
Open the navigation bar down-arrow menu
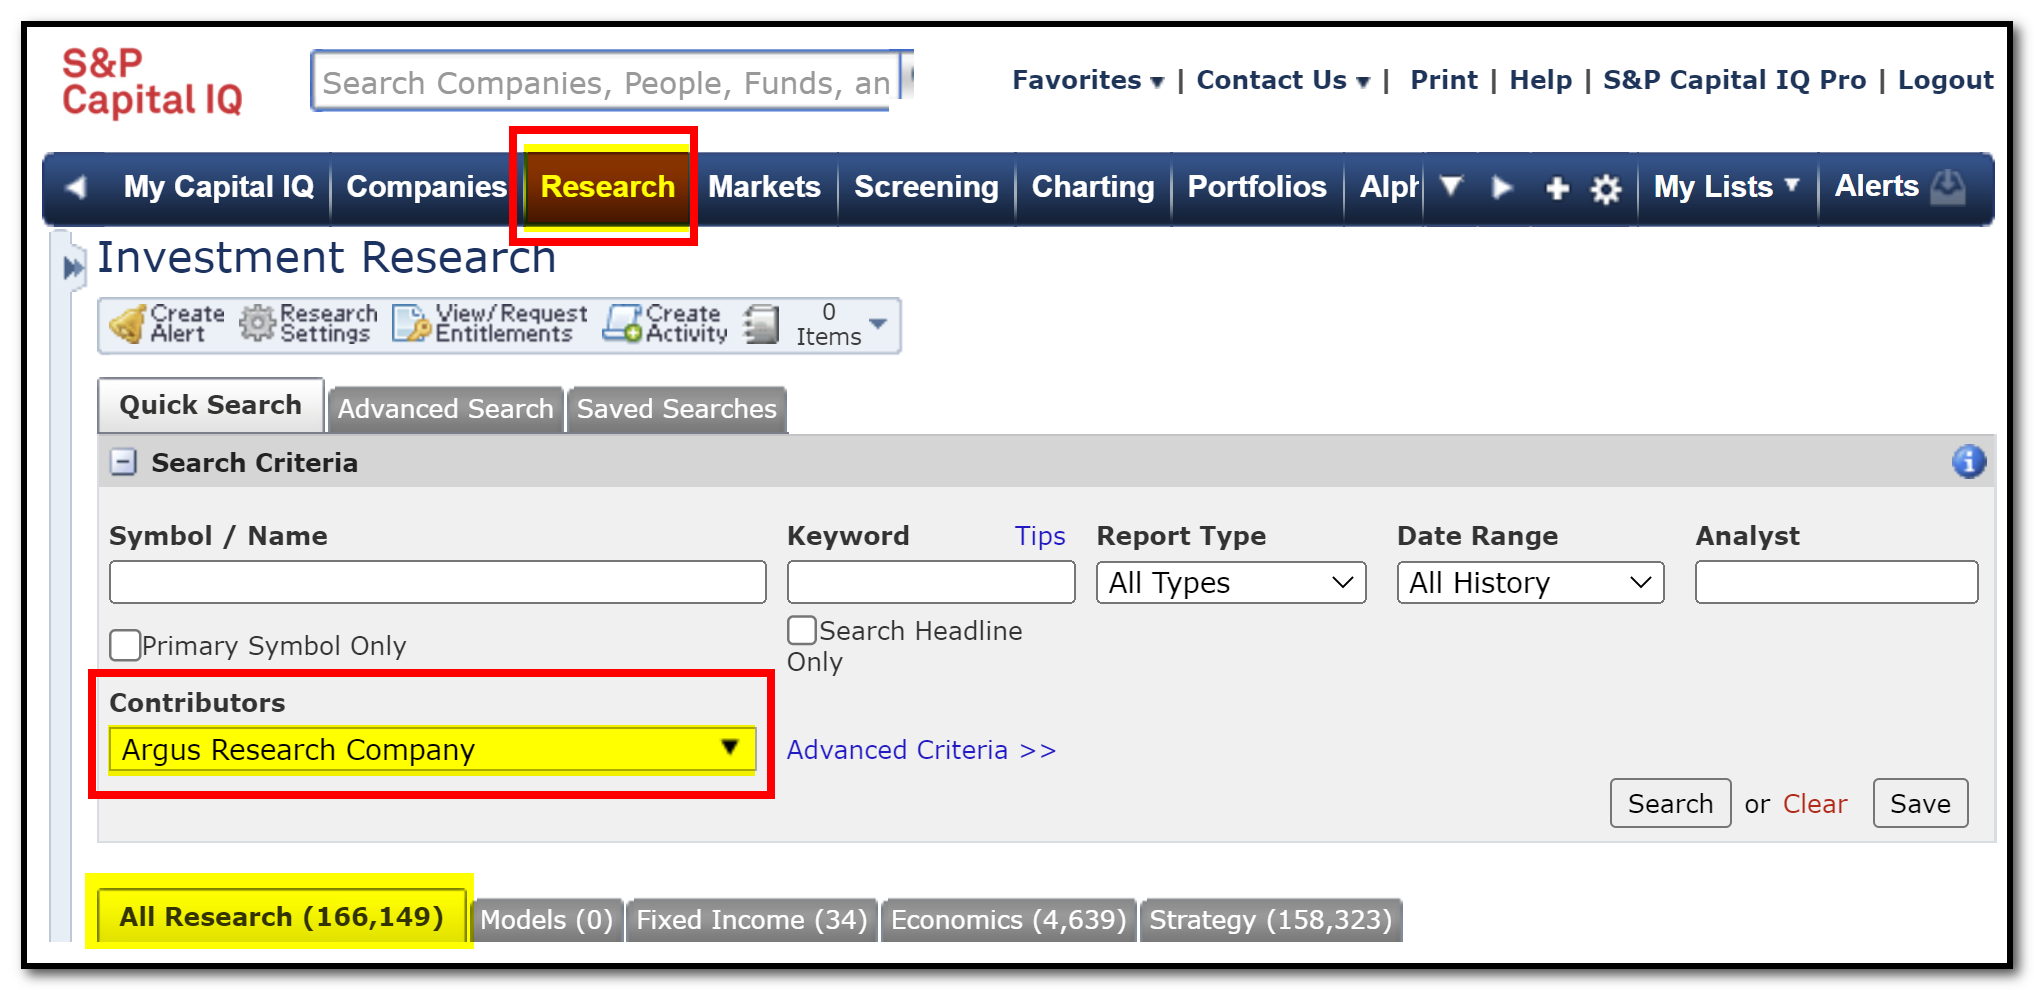1451,185
